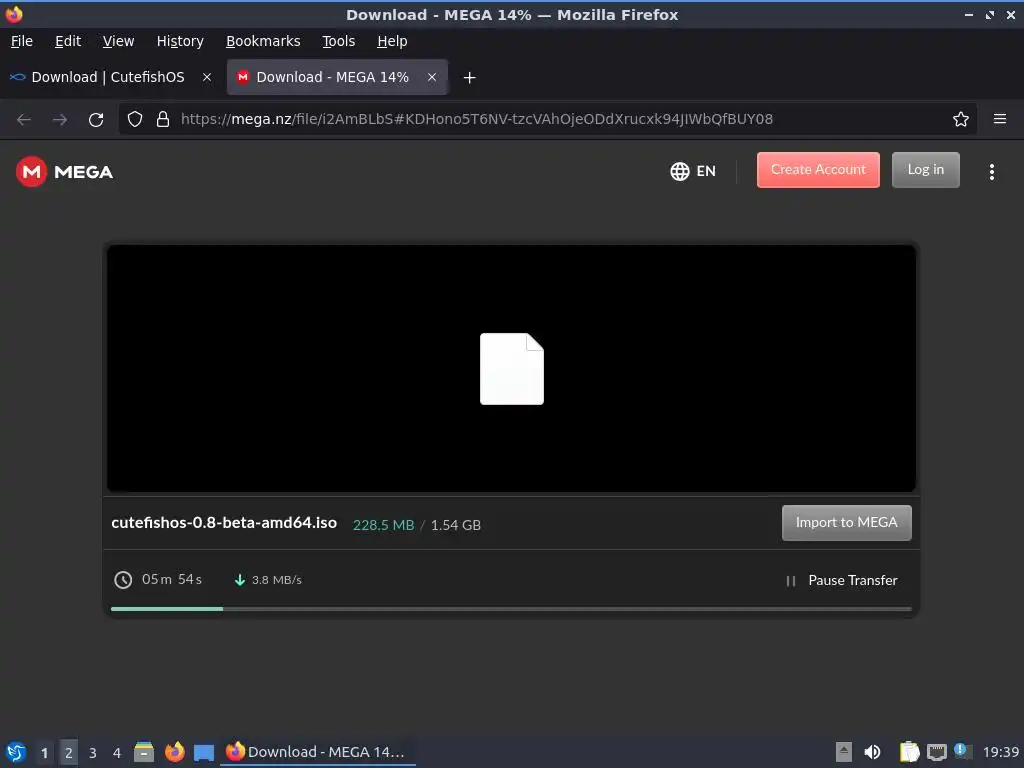This screenshot has height=768, width=1024.
Task: Bookmark this page with star icon
Action: pyautogui.click(x=961, y=119)
